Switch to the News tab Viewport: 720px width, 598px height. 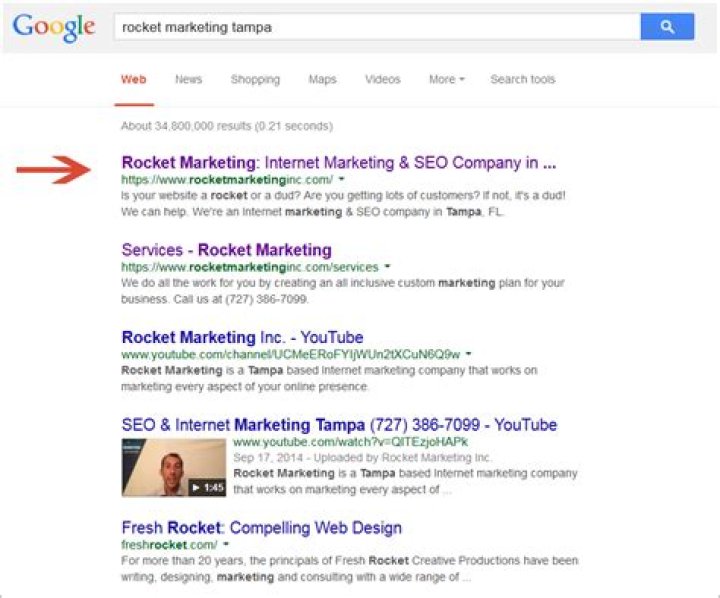click(x=188, y=80)
